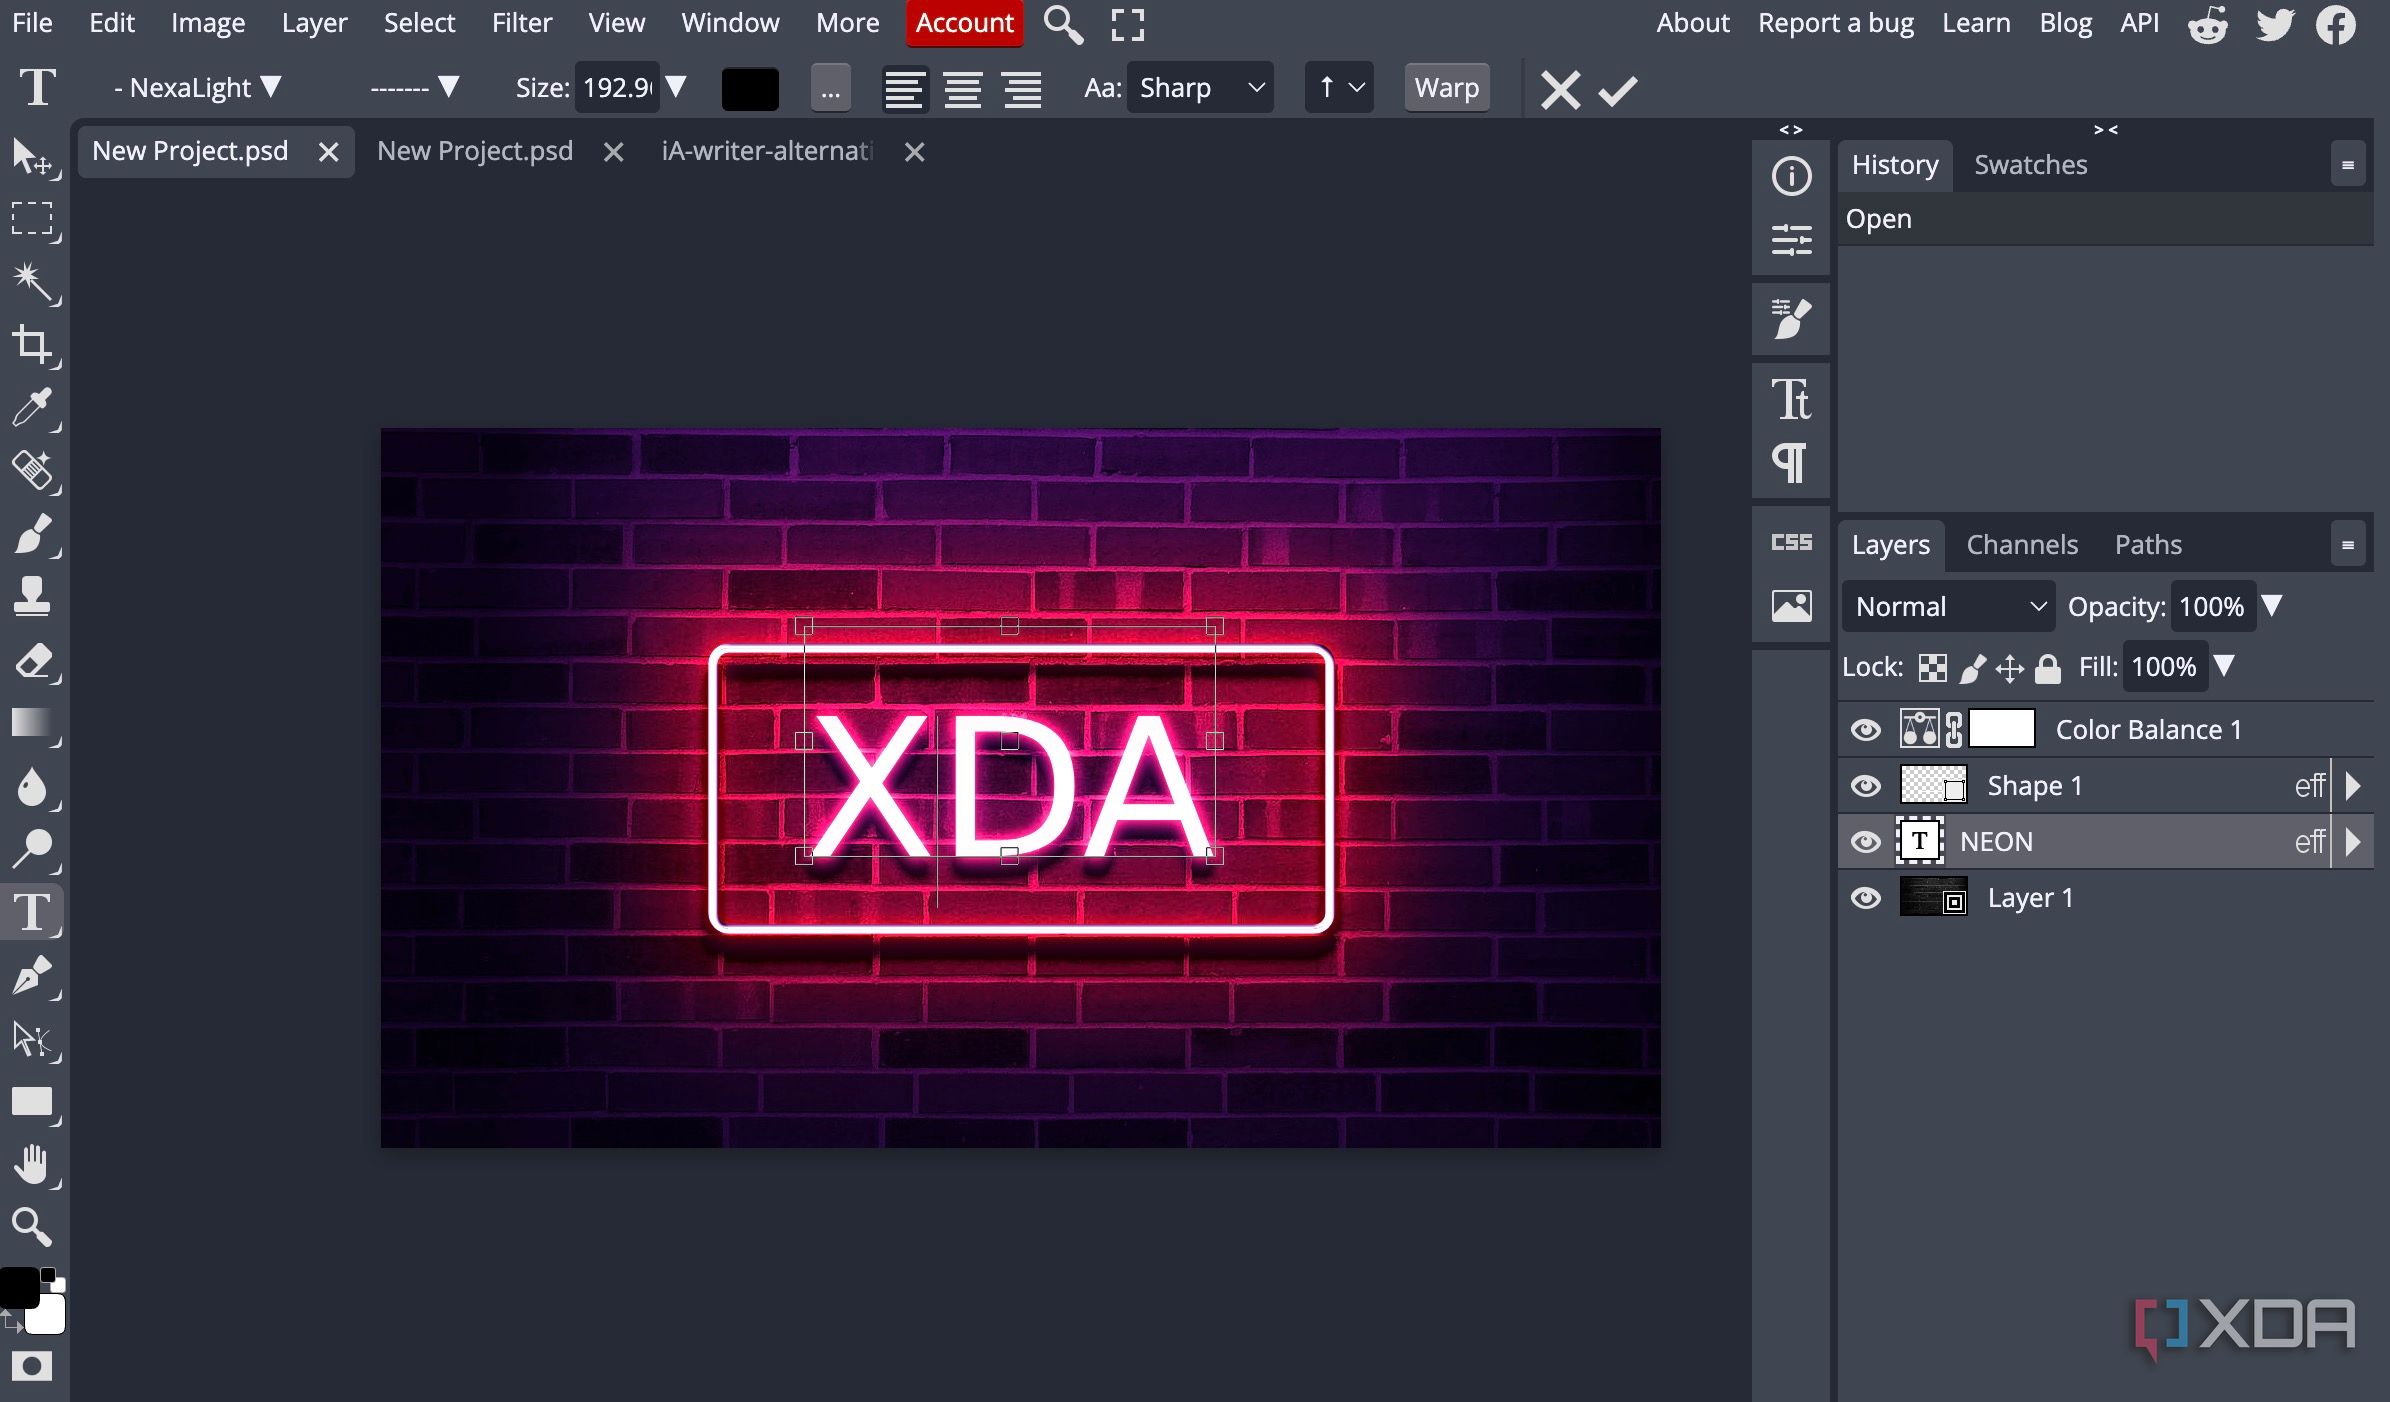Close the iA-writer-alternative tab
This screenshot has width=2390, height=1402.
point(915,152)
